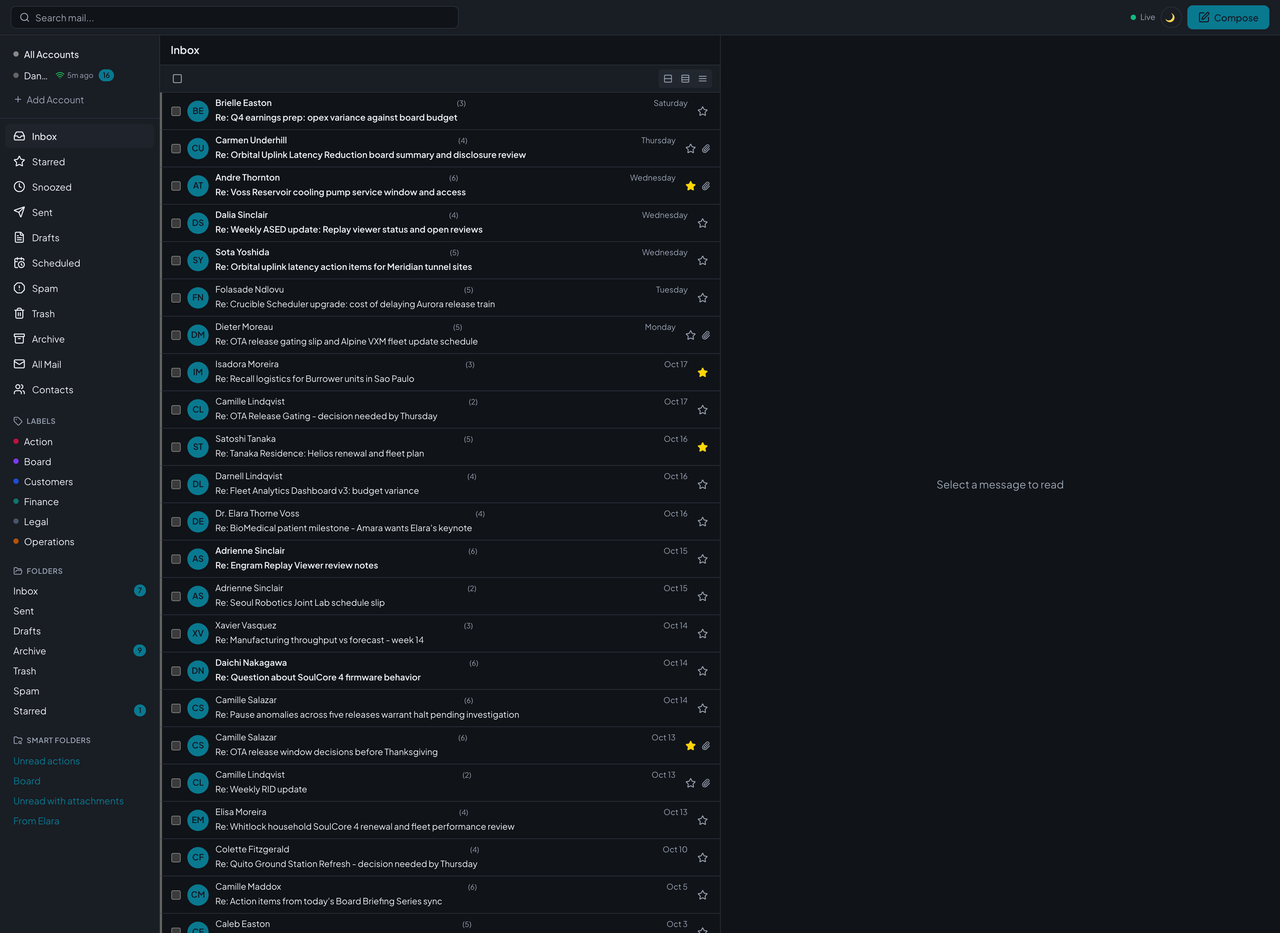Screen dimensions: 1280x933
Task: Unstar Satoshi Tanaka's Helios renewal email
Action: (x=702, y=447)
